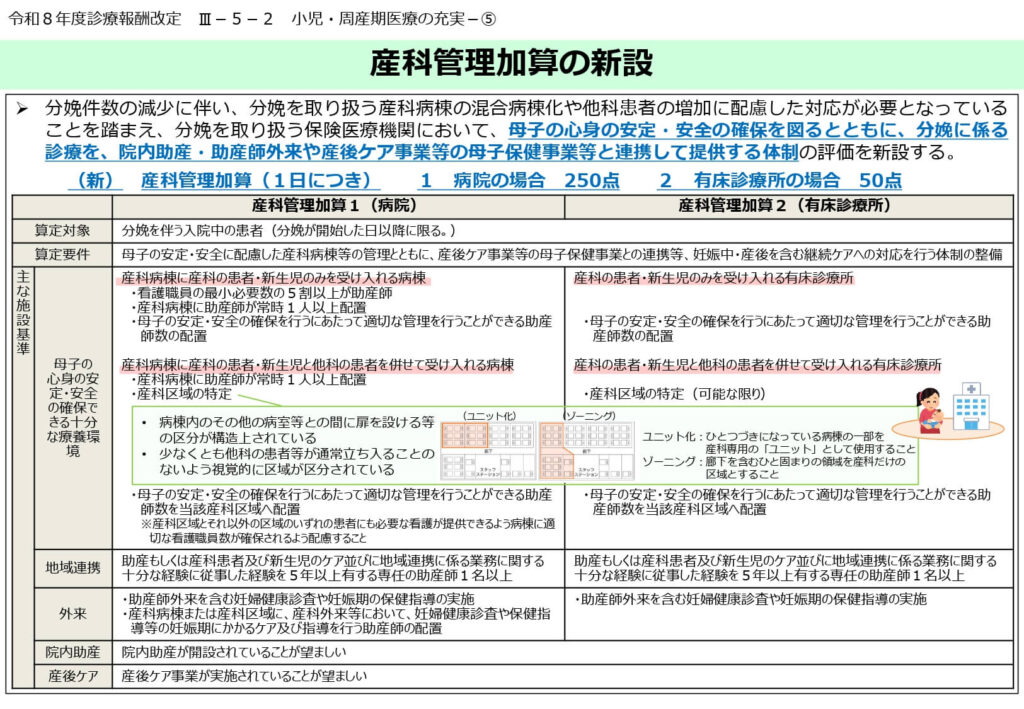Select the 産科管理加算2(有床診療所) column header
Screen dimensions: 1024x709
click(x=785, y=206)
